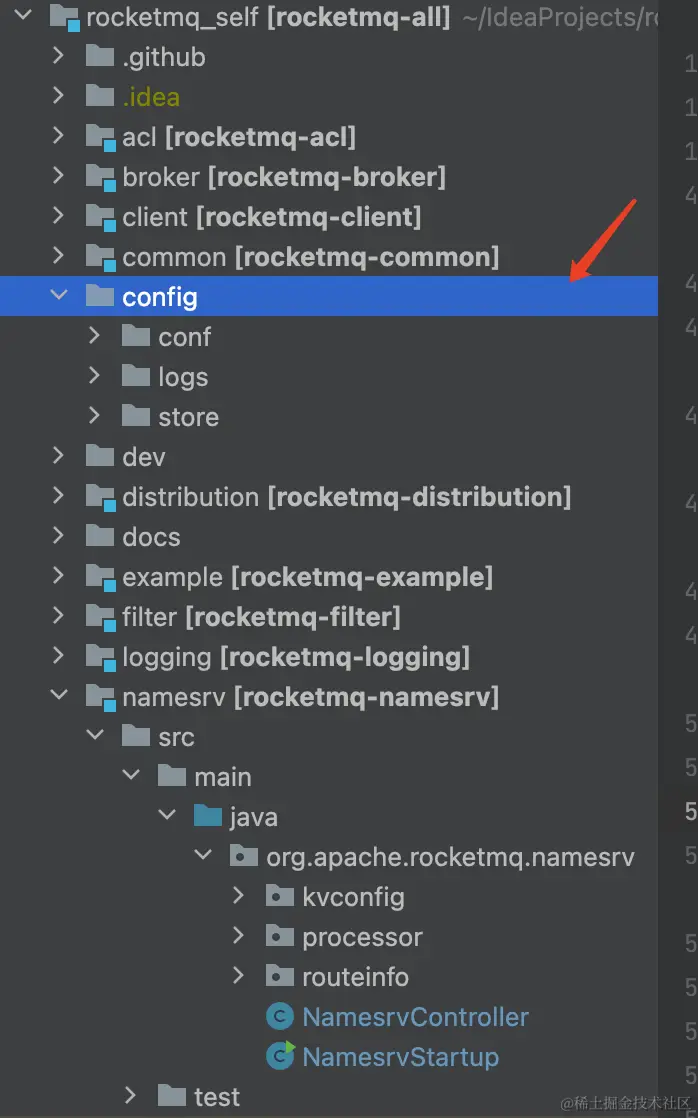The width and height of the screenshot is (698, 1118).
Task: Expand the dev folder
Action: (x=58, y=456)
